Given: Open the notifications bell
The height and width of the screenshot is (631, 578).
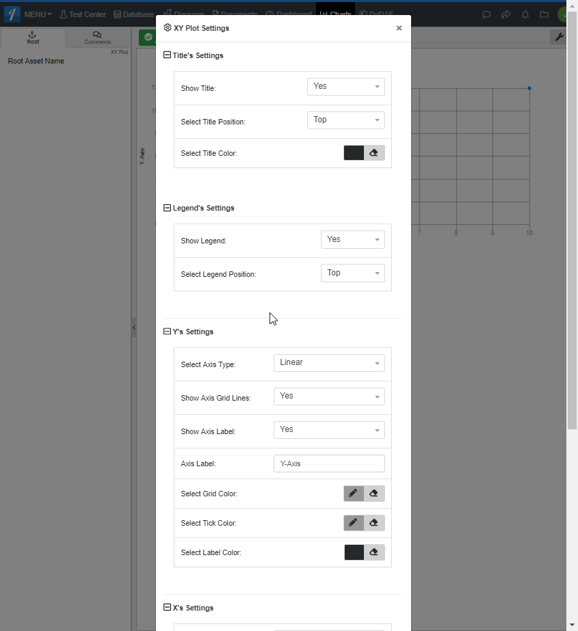Looking at the screenshot, I should pos(525,15).
